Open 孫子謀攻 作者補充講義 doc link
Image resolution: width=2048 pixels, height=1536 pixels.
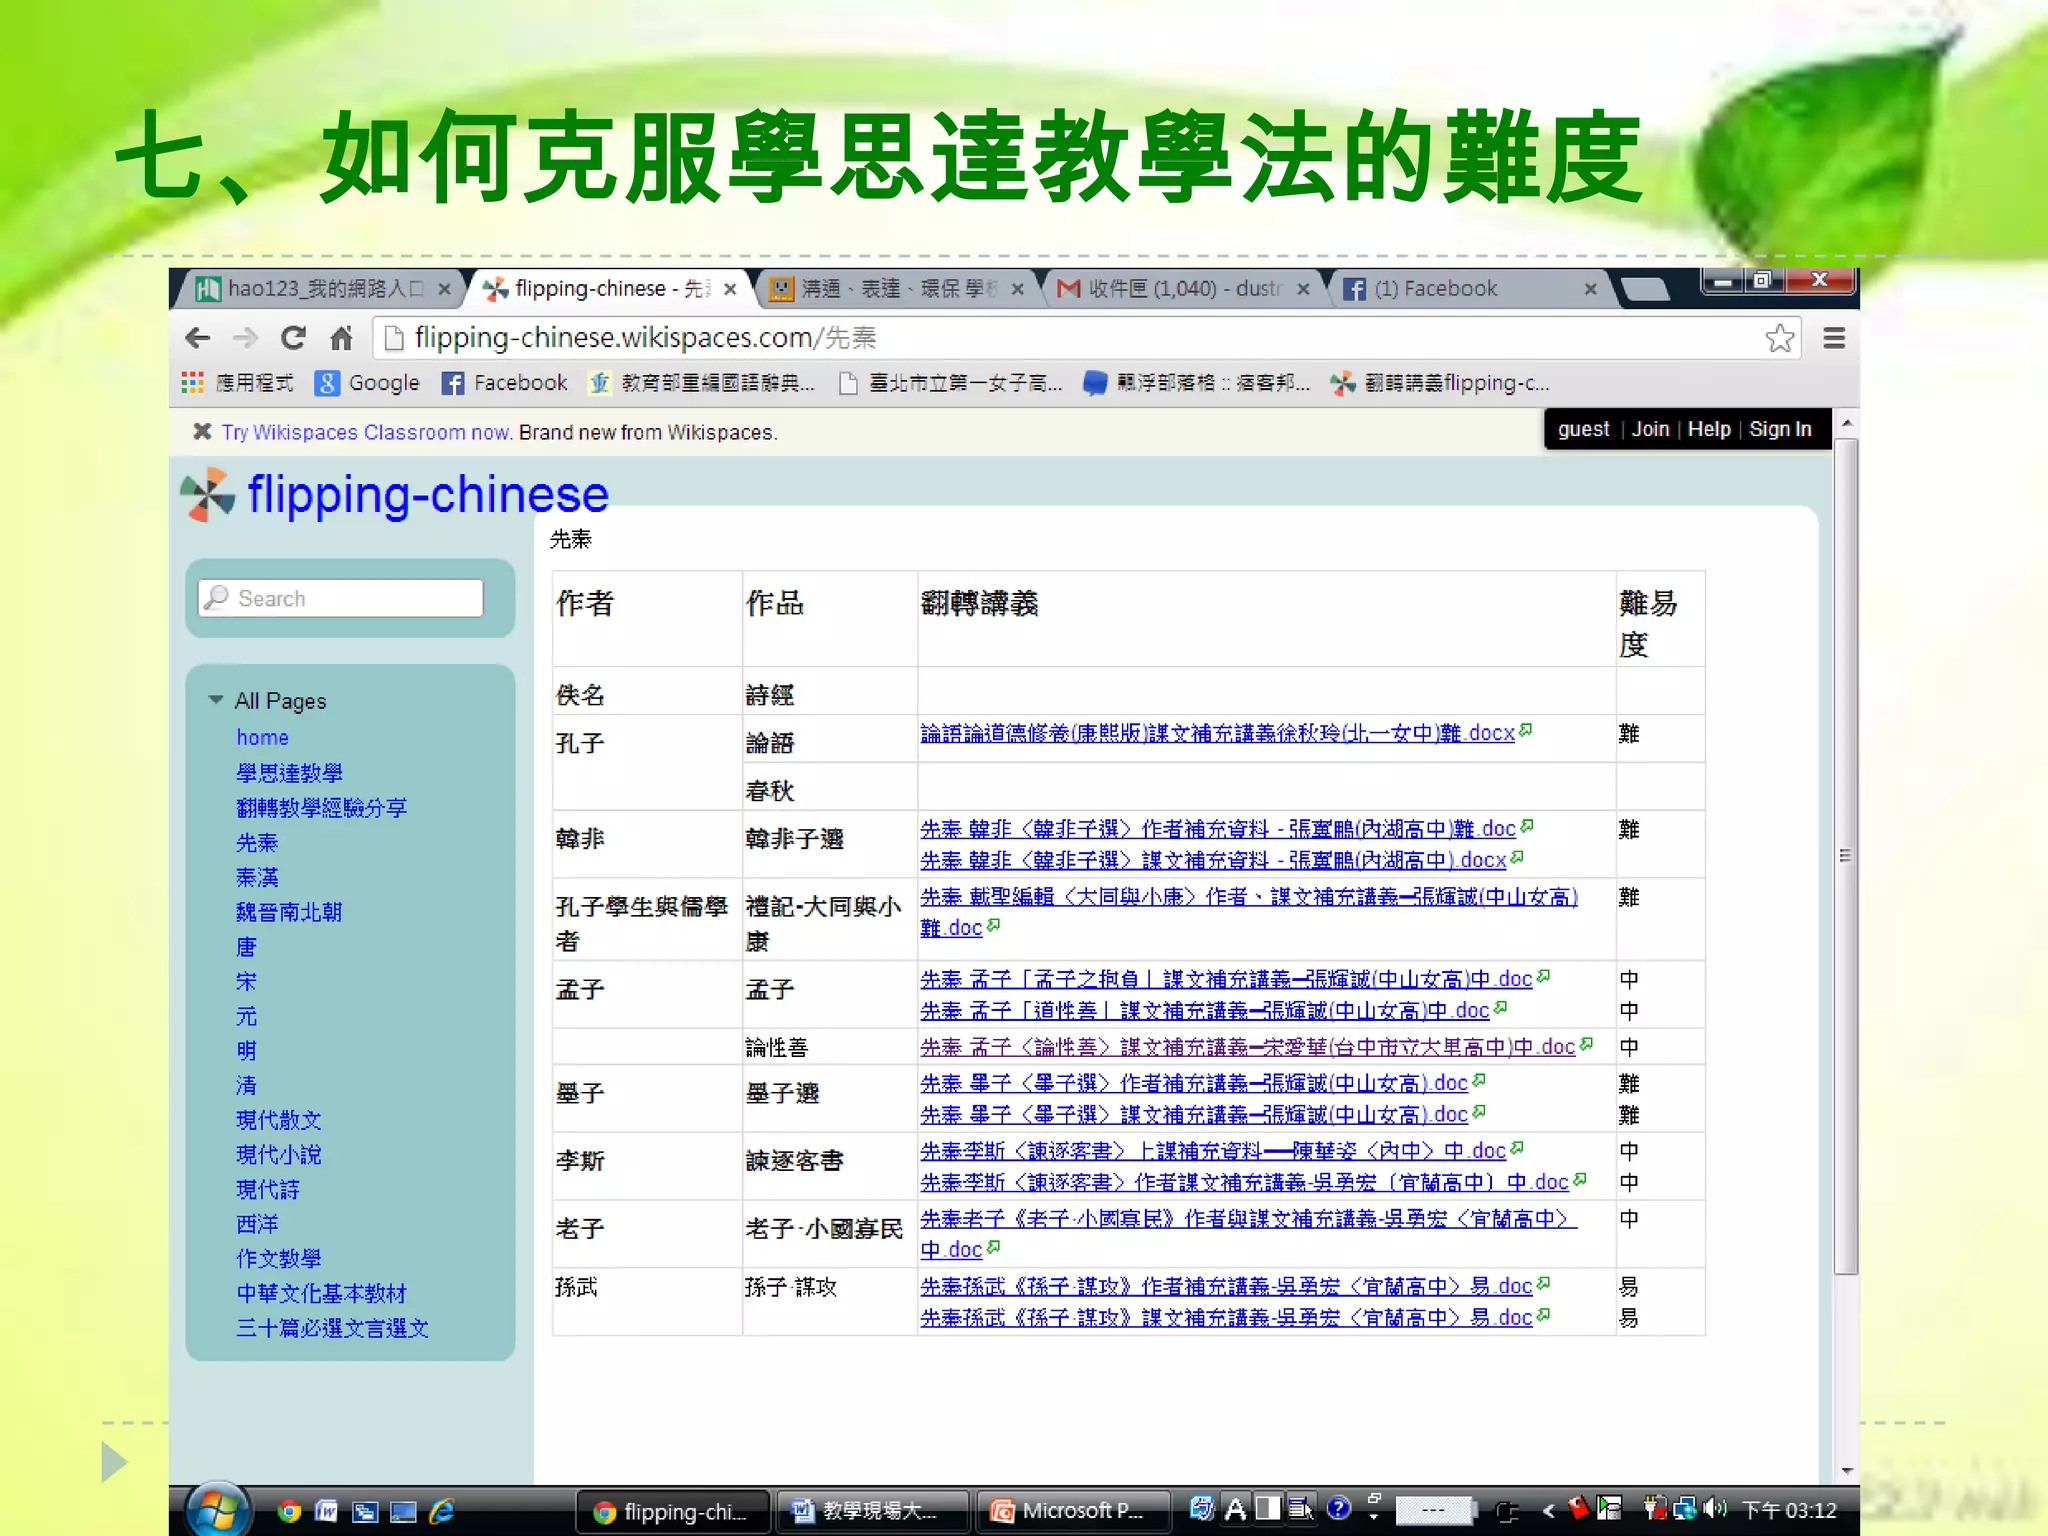1226,1286
